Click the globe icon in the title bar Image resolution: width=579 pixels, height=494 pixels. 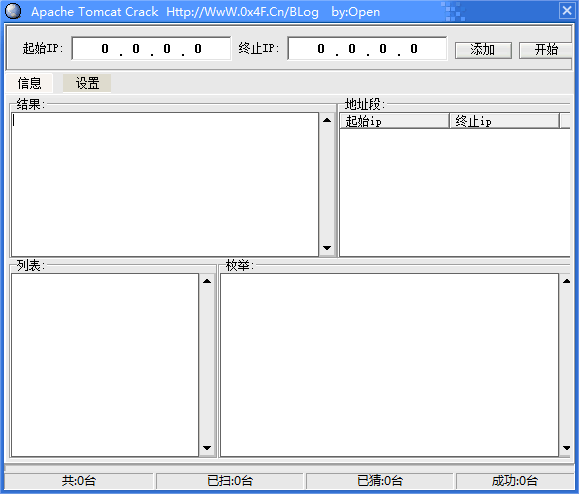click(13, 11)
